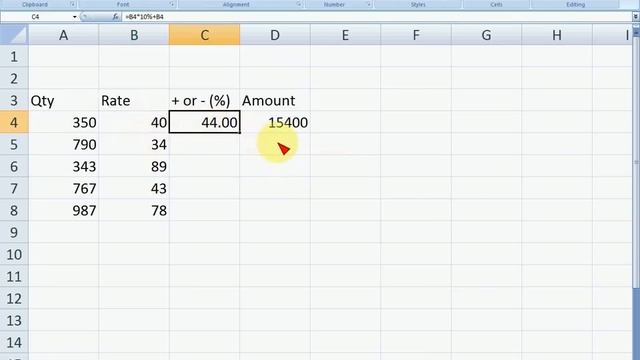
Task: Select the active cell showing 44.00
Action: click(204, 122)
